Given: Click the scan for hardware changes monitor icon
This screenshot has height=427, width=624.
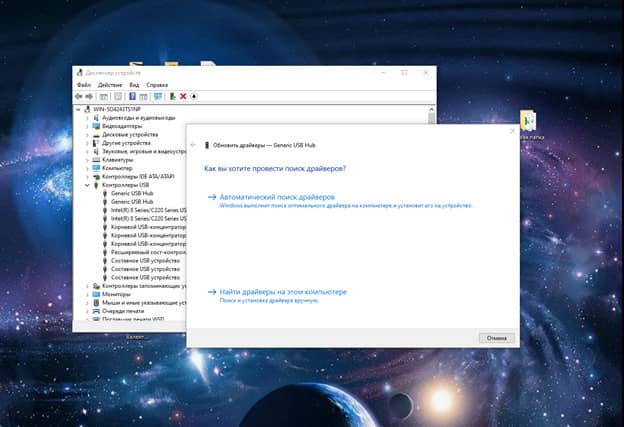Looking at the screenshot, I should pos(158,96).
